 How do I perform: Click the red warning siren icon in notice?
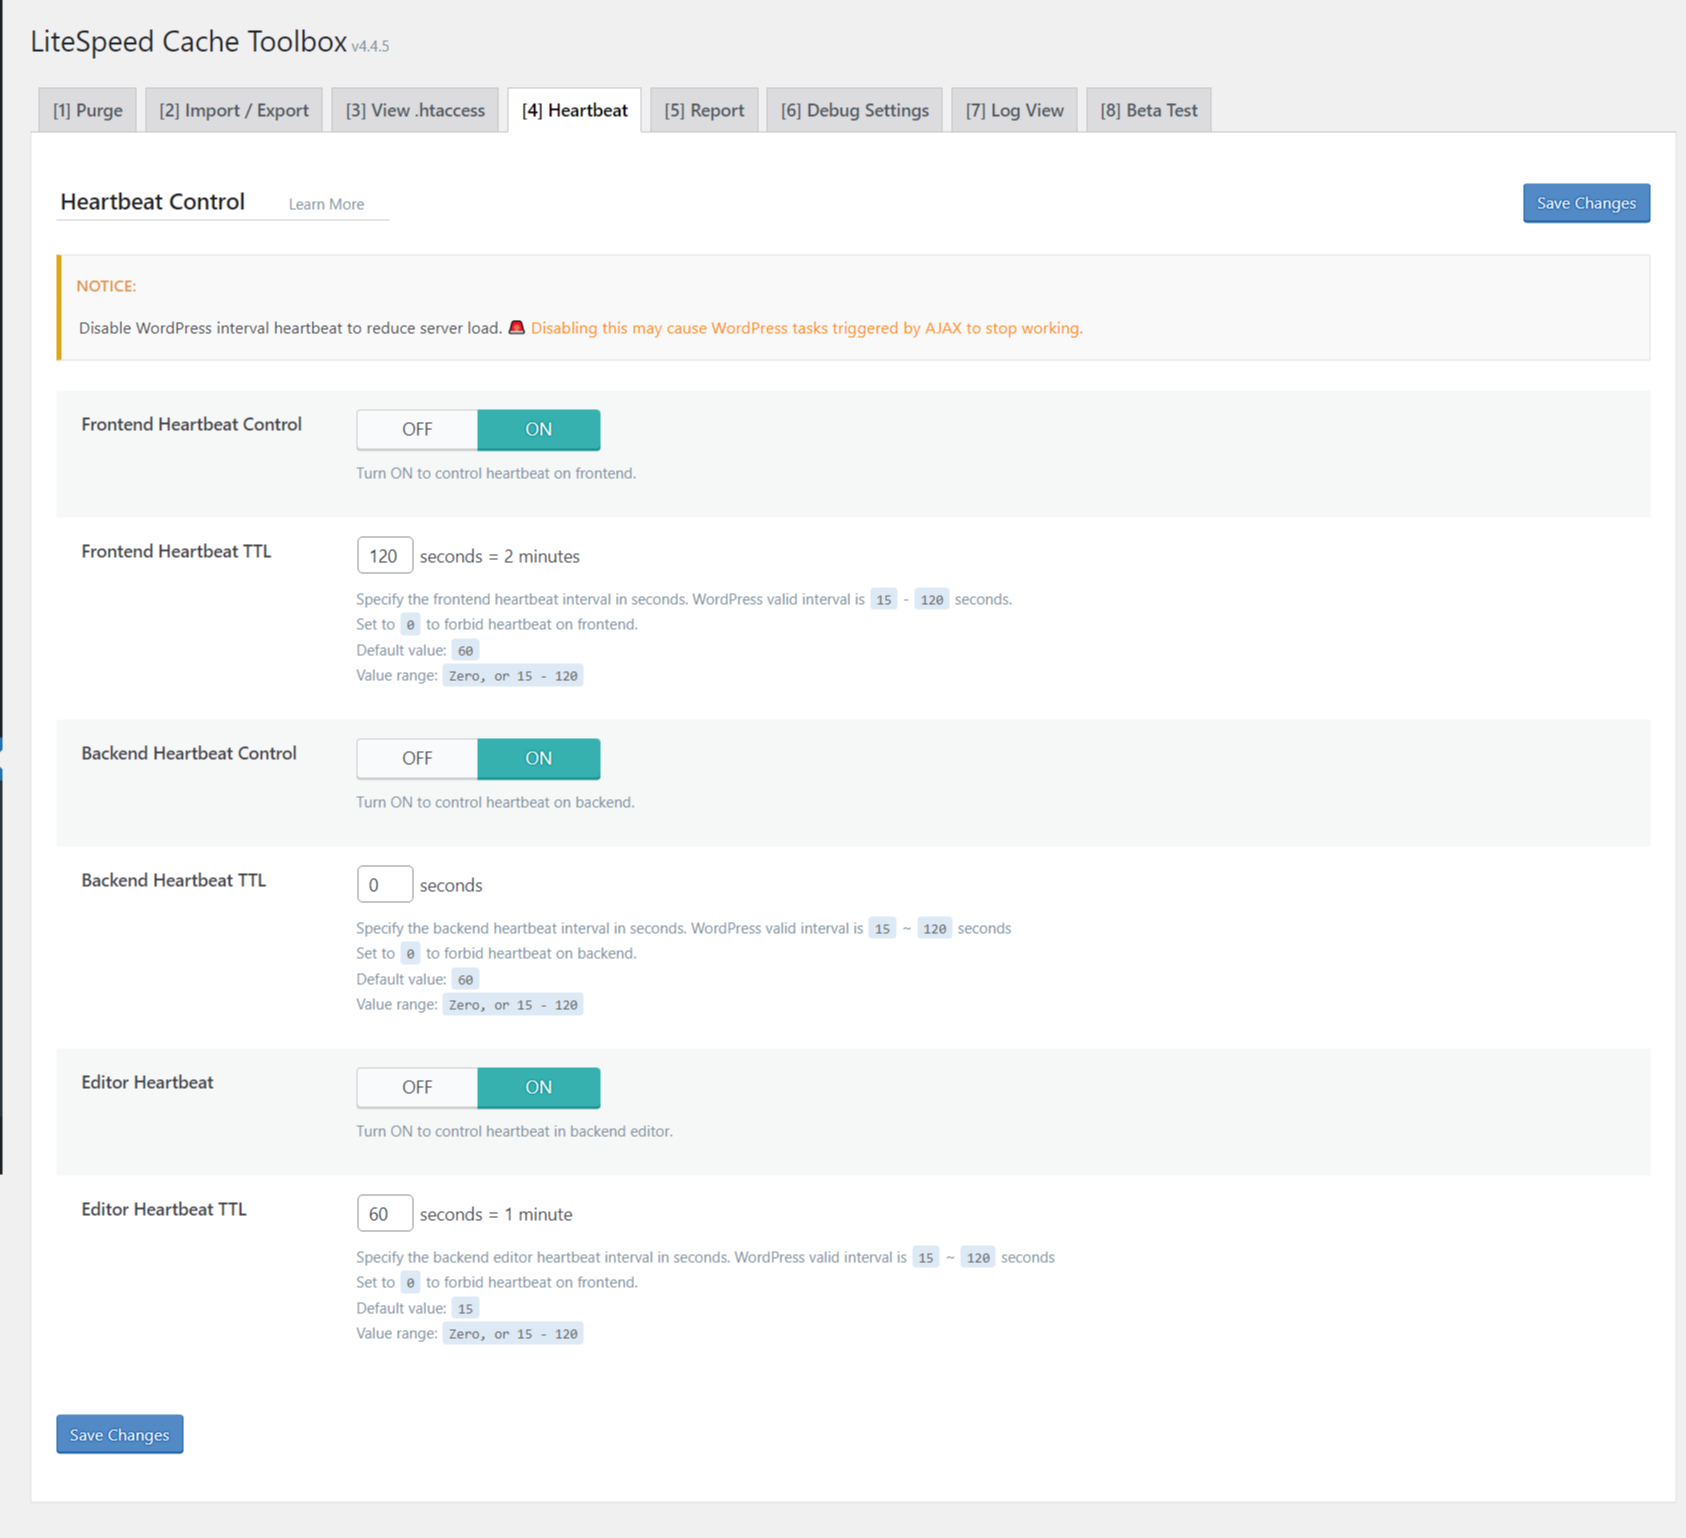(516, 327)
